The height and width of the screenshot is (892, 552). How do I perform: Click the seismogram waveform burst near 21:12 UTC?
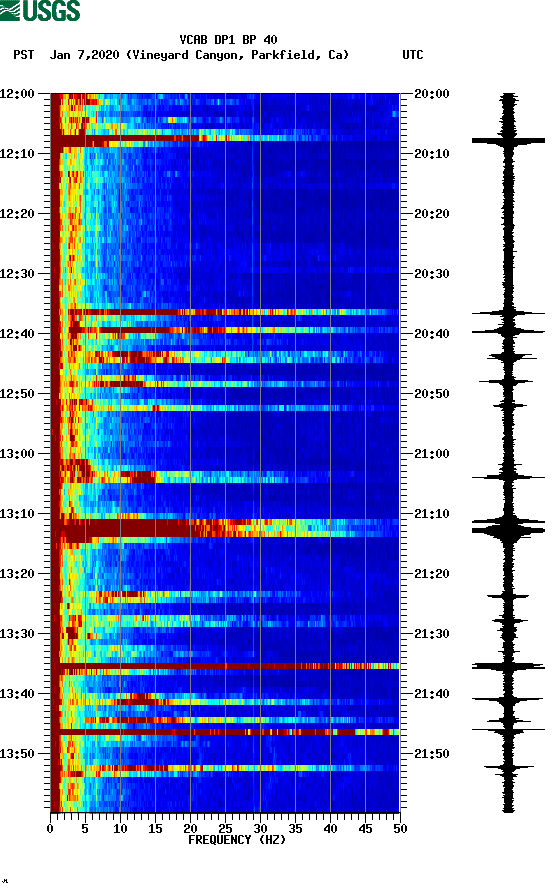(x=508, y=527)
